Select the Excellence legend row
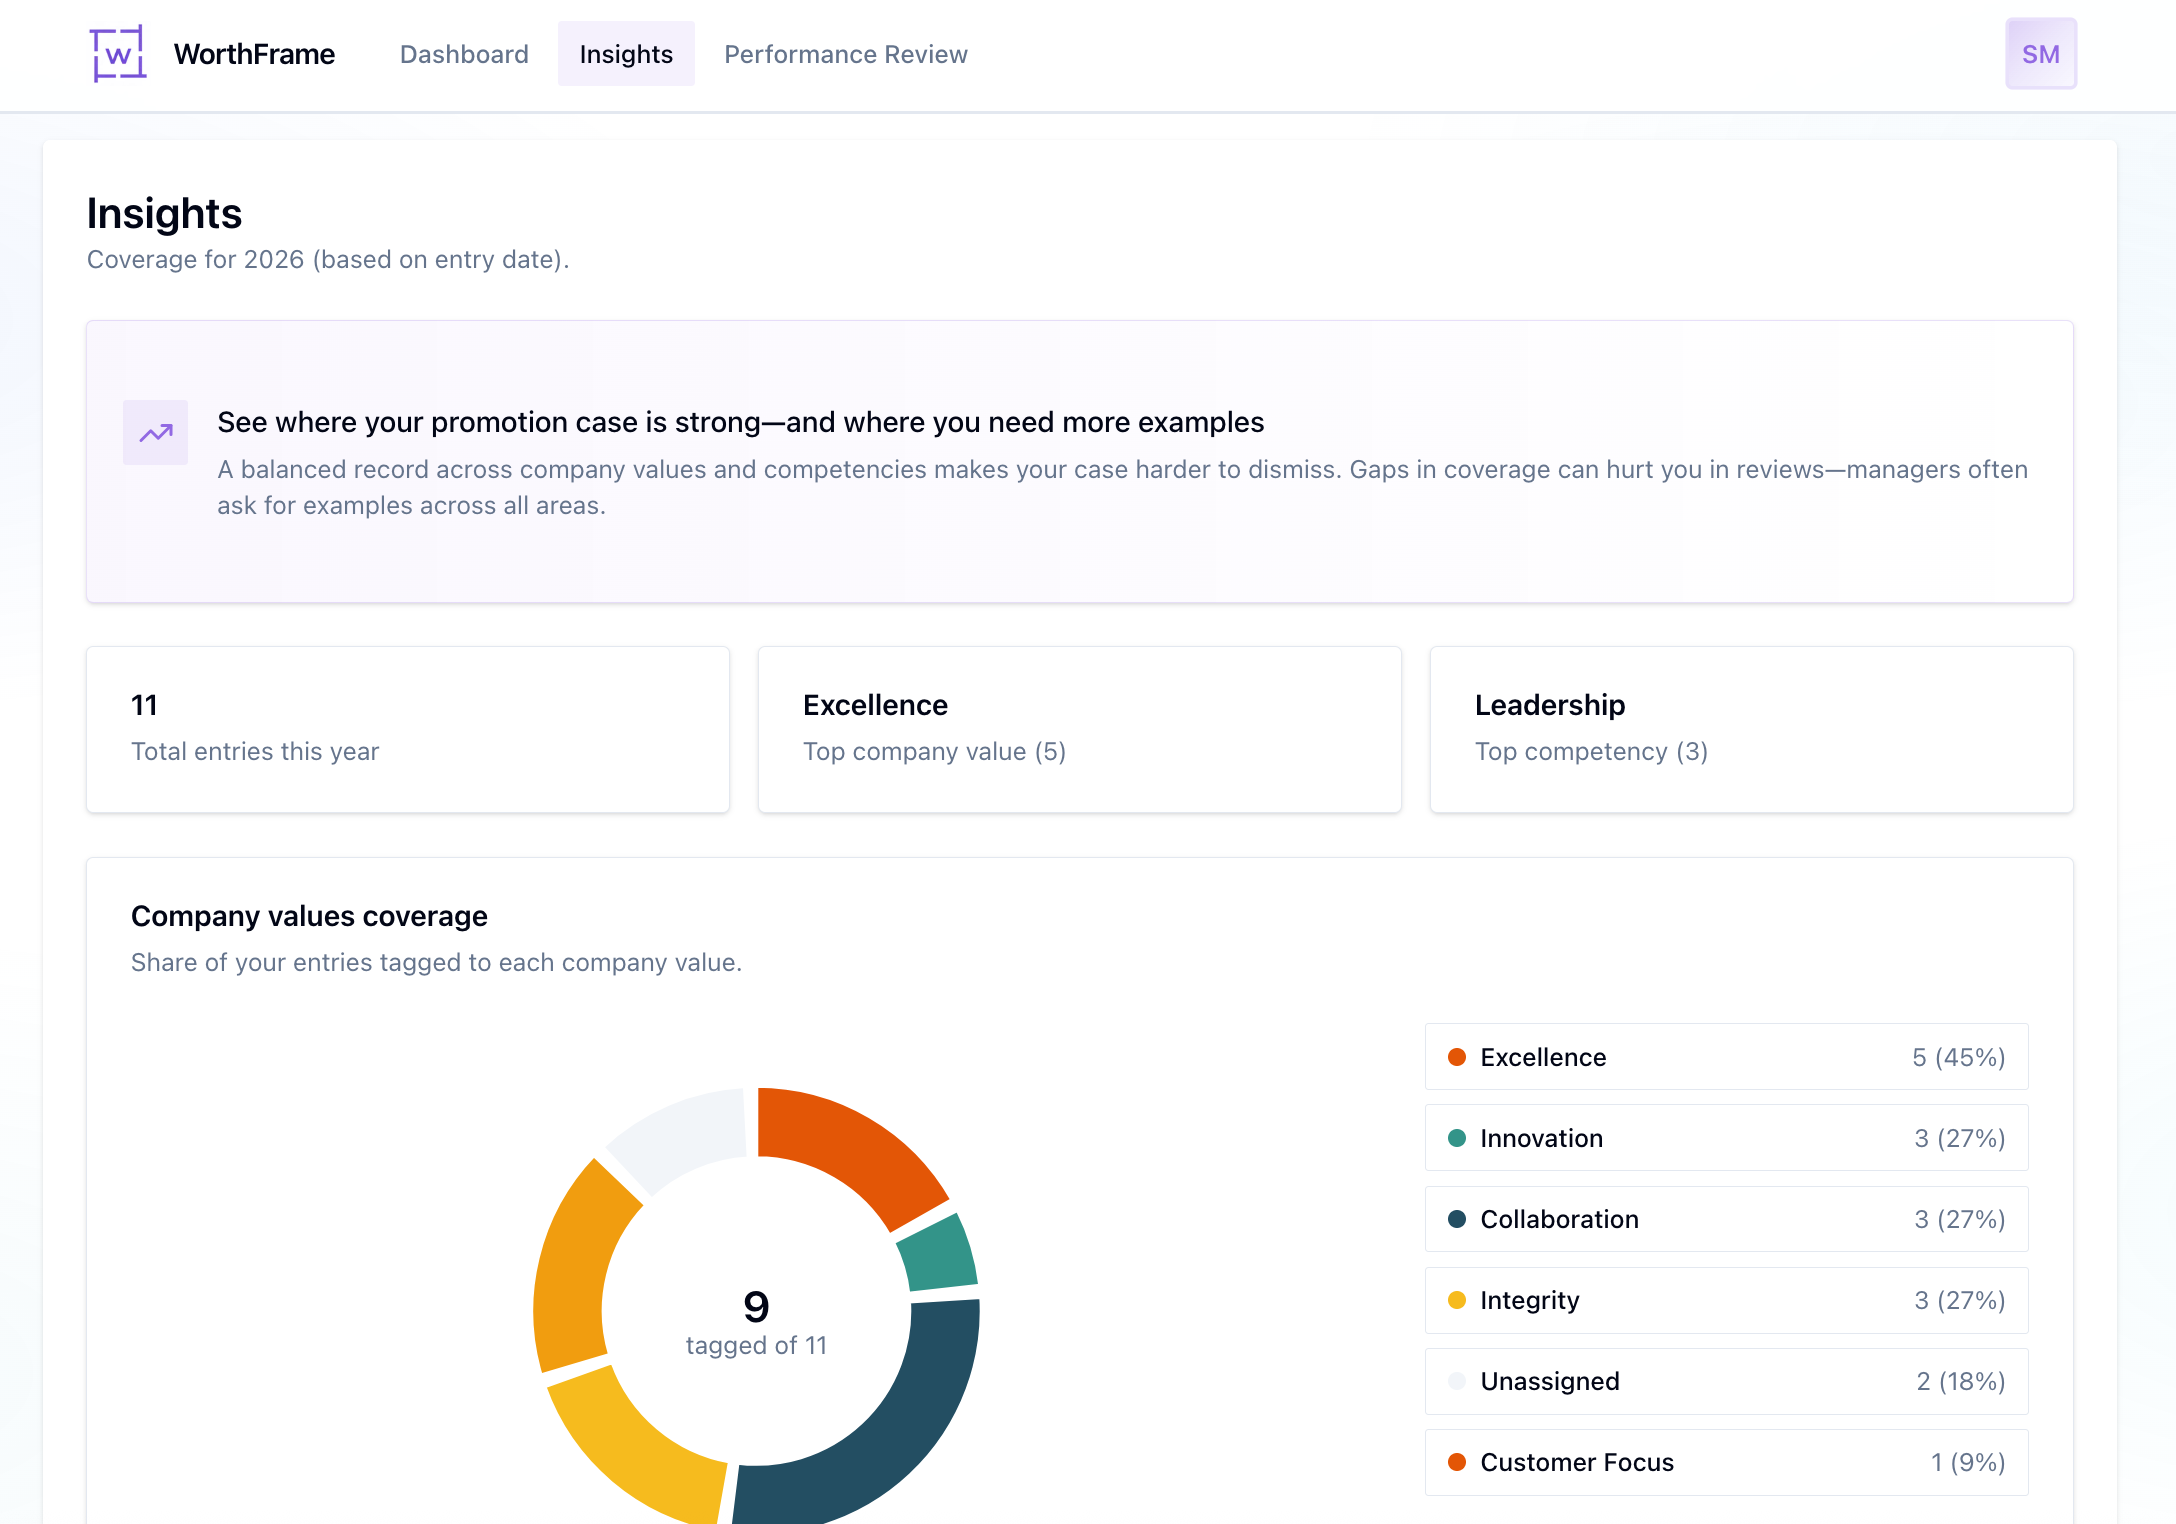2176x1524 pixels. (1726, 1056)
